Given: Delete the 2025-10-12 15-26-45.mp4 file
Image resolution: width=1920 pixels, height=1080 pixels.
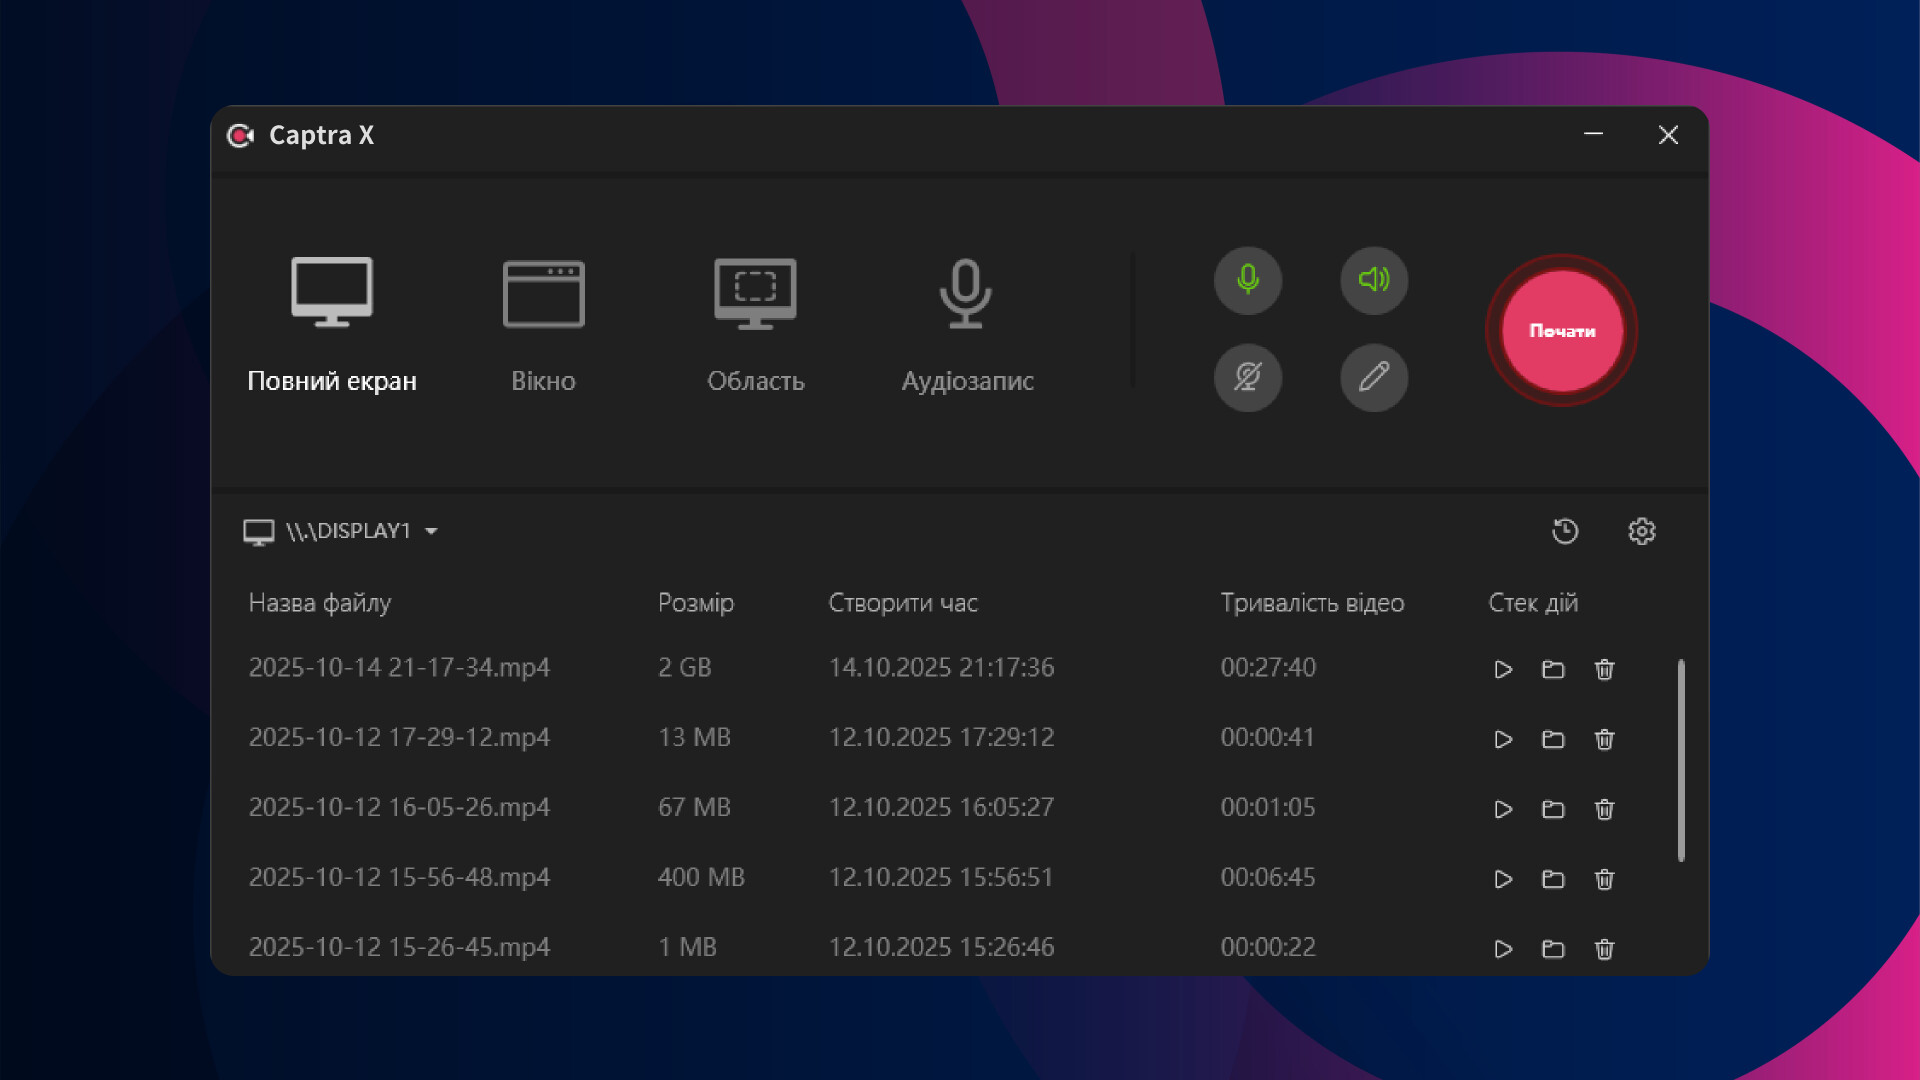Looking at the screenshot, I should pos(1604,949).
